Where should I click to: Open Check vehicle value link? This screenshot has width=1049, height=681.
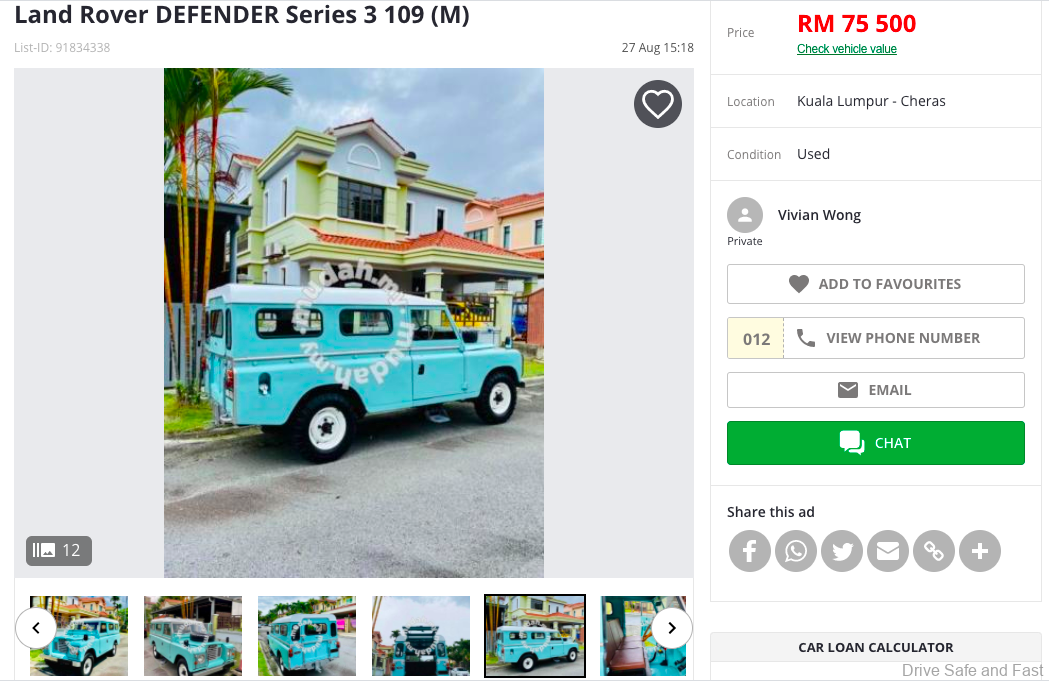coord(846,49)
